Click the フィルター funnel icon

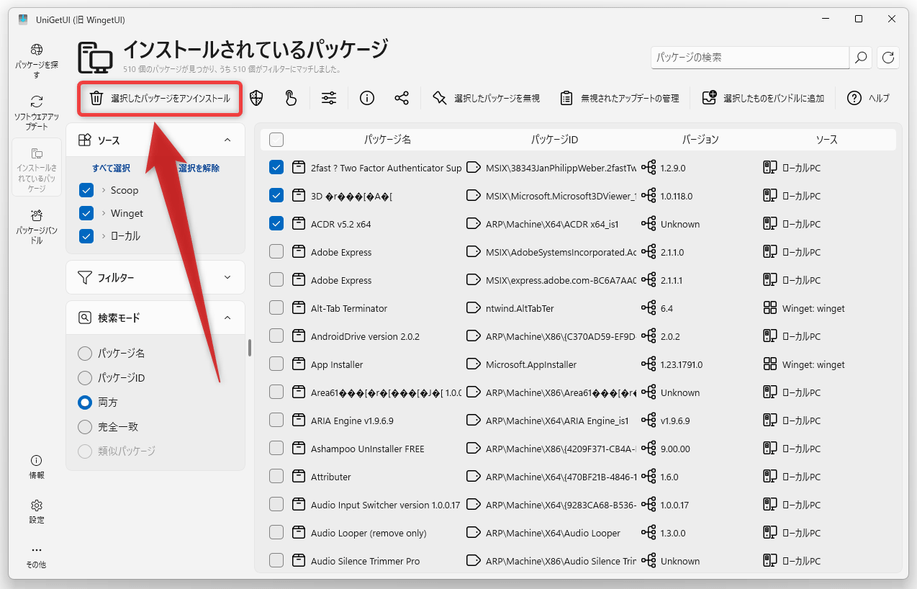tap(85, 277)
